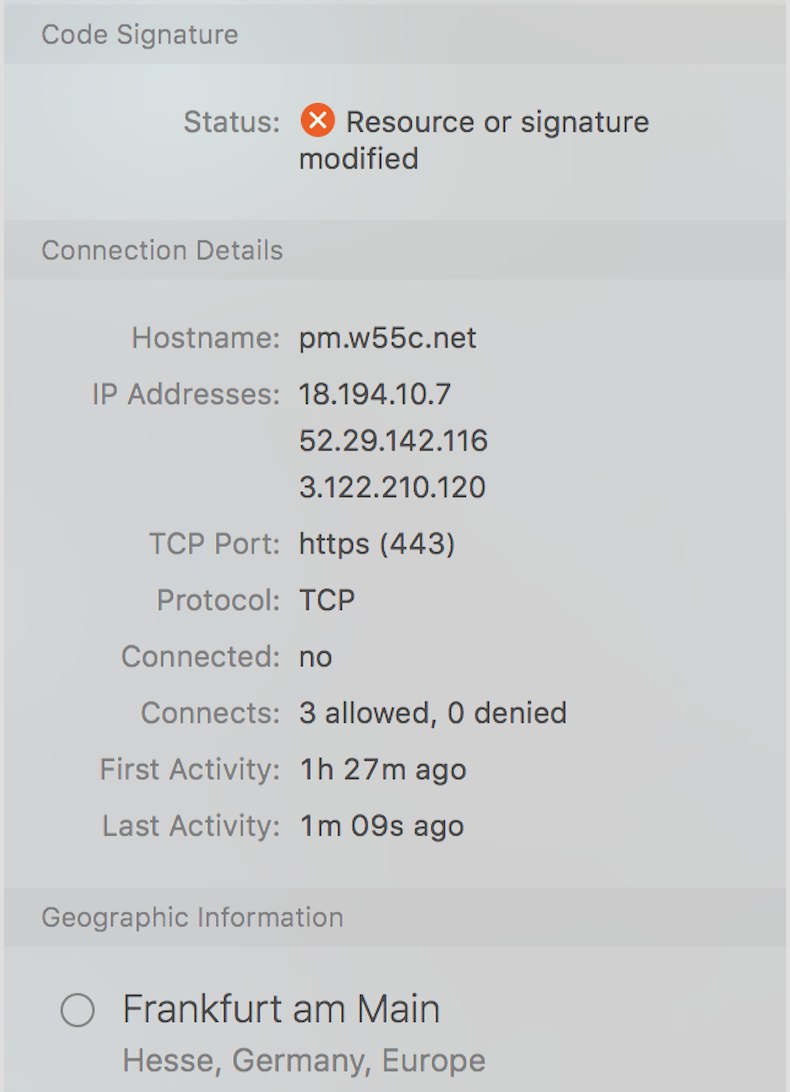Image resolution: width=790 pixels, height=1092 pixels.
Task: Select the hostname pm.w55c.net
Action: point(387,338)
